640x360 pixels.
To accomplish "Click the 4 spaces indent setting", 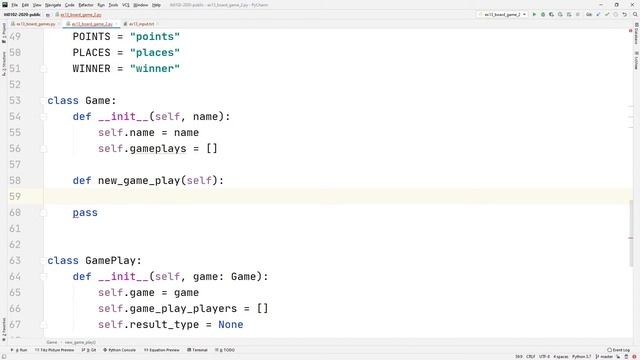I will click(x=561, y=356).
